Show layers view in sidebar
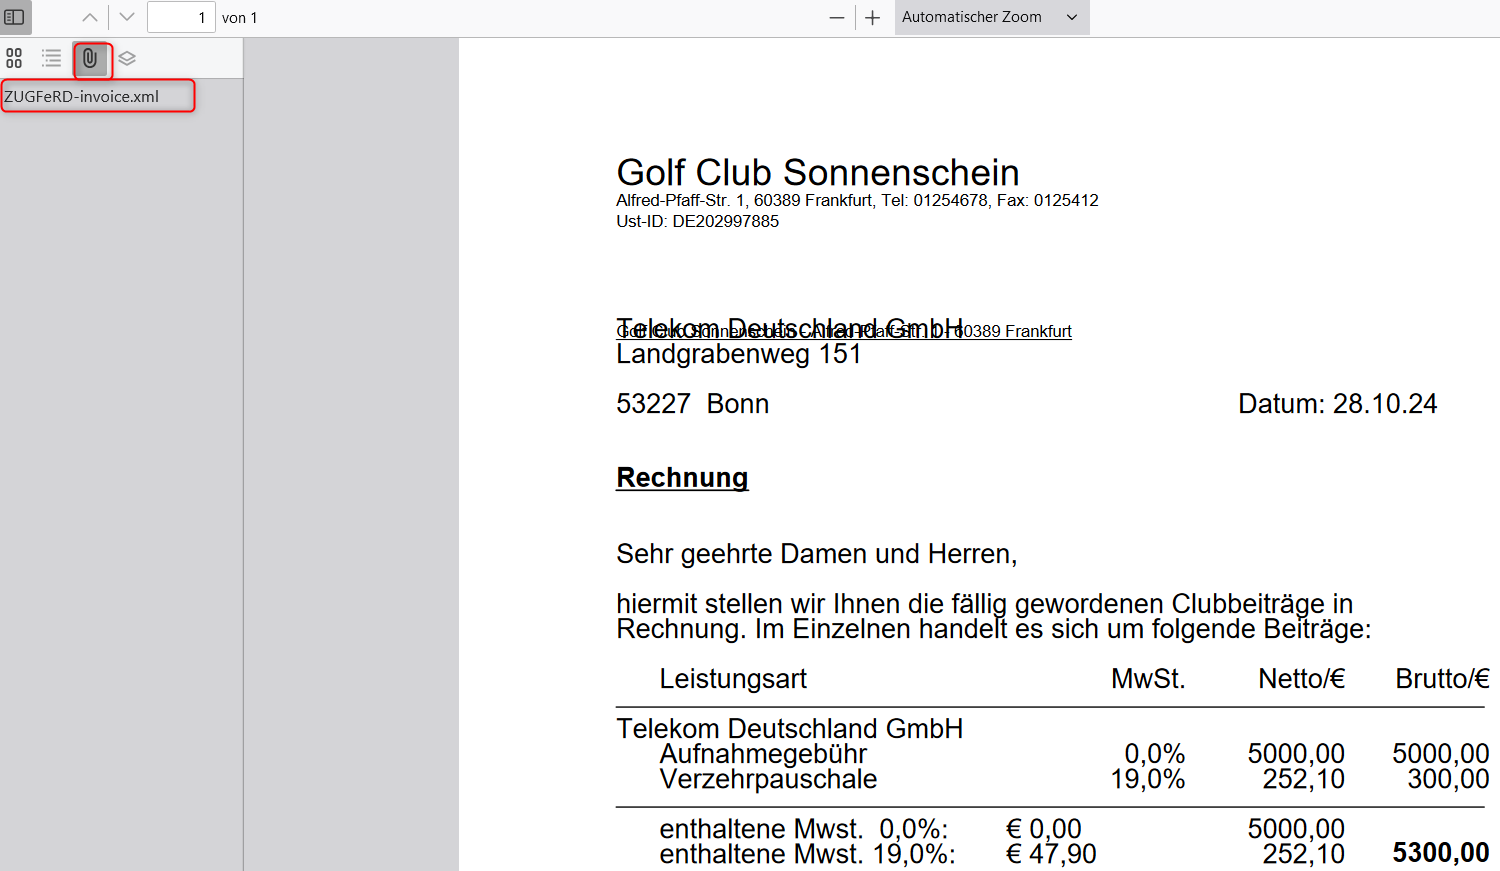Image resolution: width=1500 pixels, height=871 pixels. [127, 58]
